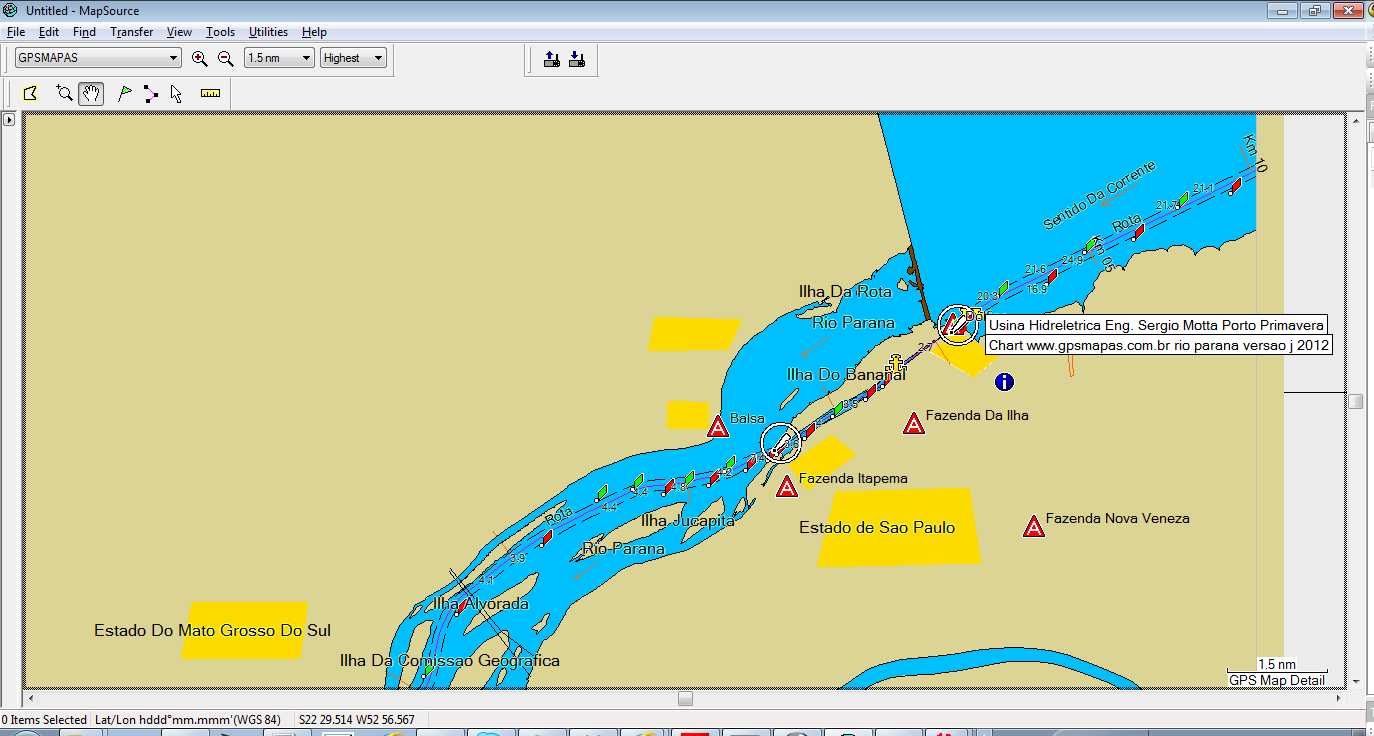The image size is (1374, 736).
Task: Click the horizontal scrollbar thumb below the map
Action: [685, 698]
